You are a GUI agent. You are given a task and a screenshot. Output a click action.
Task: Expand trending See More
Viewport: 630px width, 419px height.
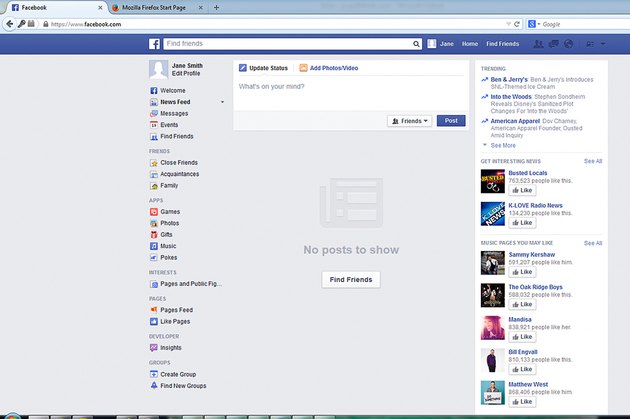pyautogui.click(x=503, y=145)
